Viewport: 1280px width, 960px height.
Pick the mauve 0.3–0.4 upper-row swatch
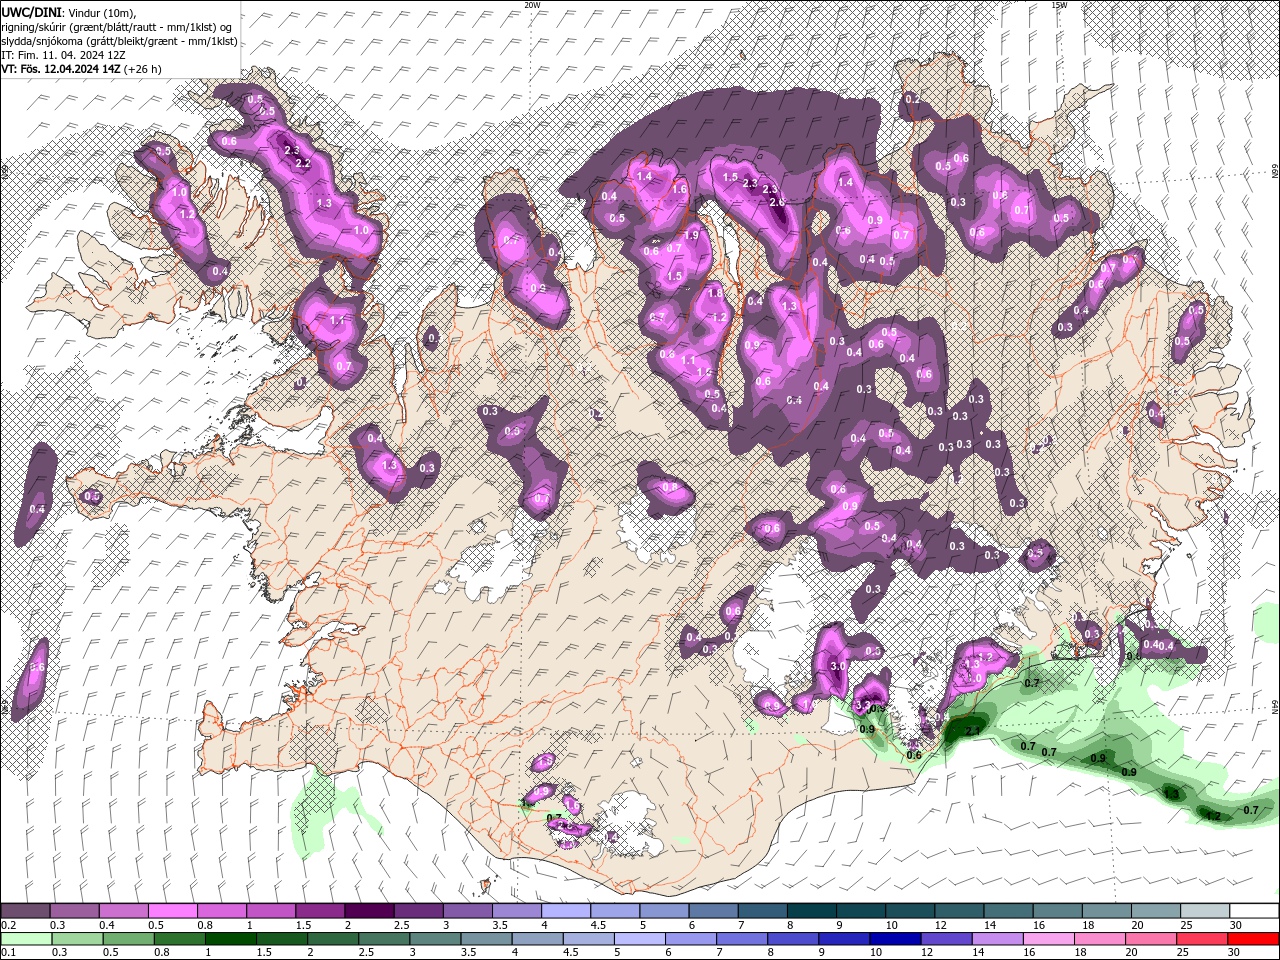pyautogui.click(x=74, y=911)
